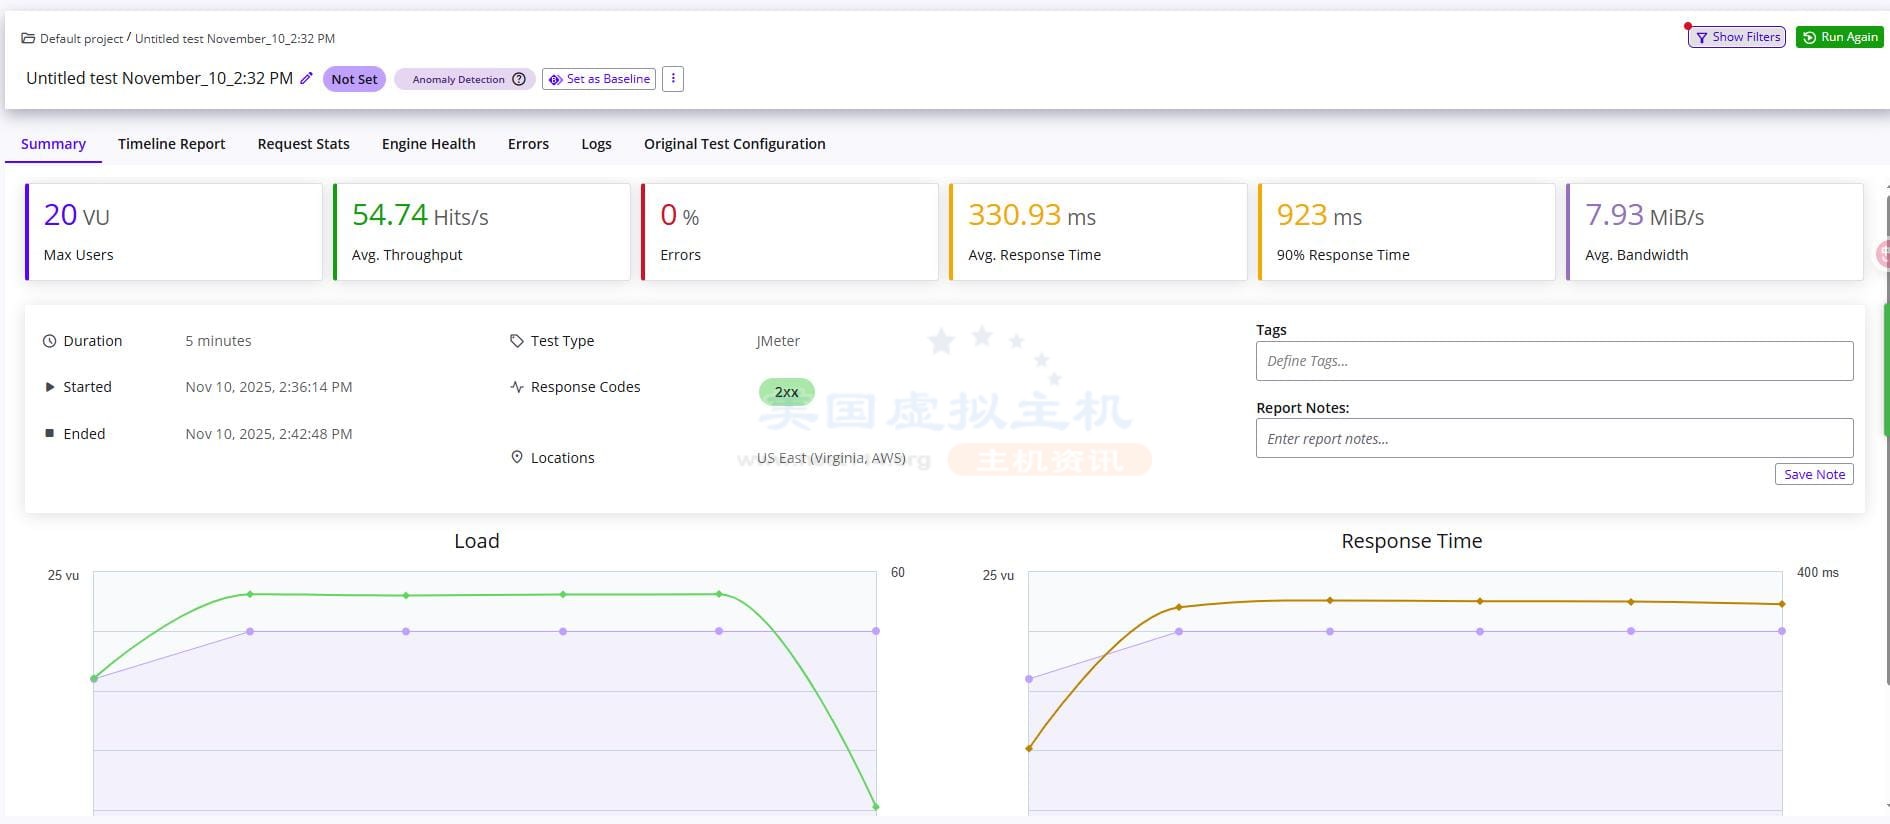The width and height of the screenshot is (1890, 824).
Task: Open the three-dot more options menu
Action: click(x=673, y=78)
